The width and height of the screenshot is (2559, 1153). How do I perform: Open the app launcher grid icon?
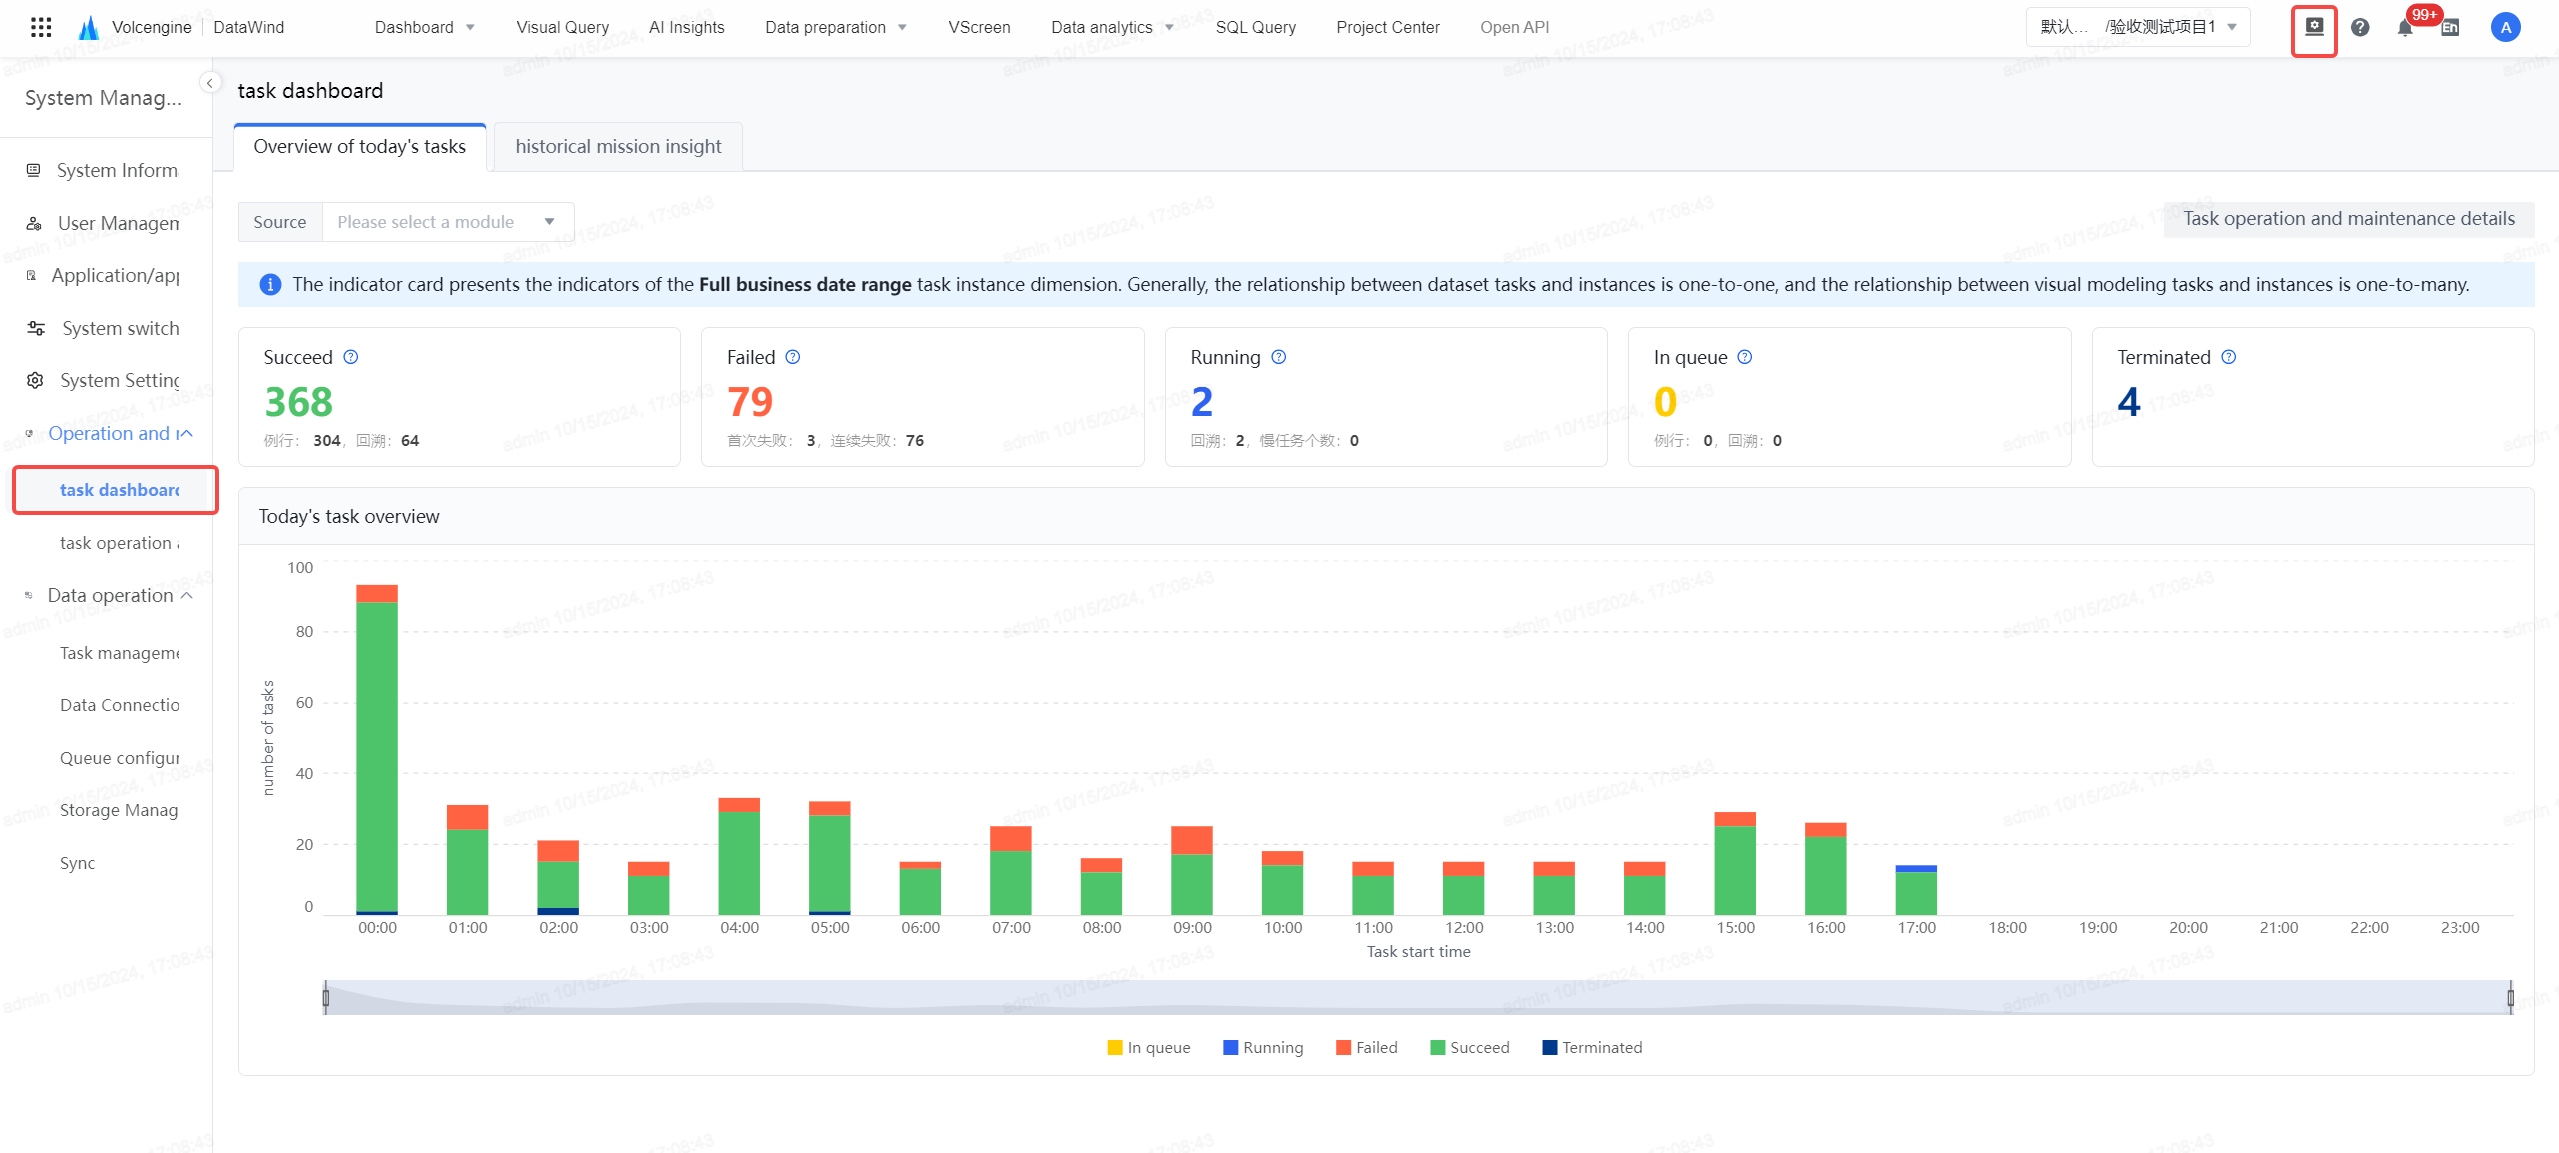tap(41, 27)
